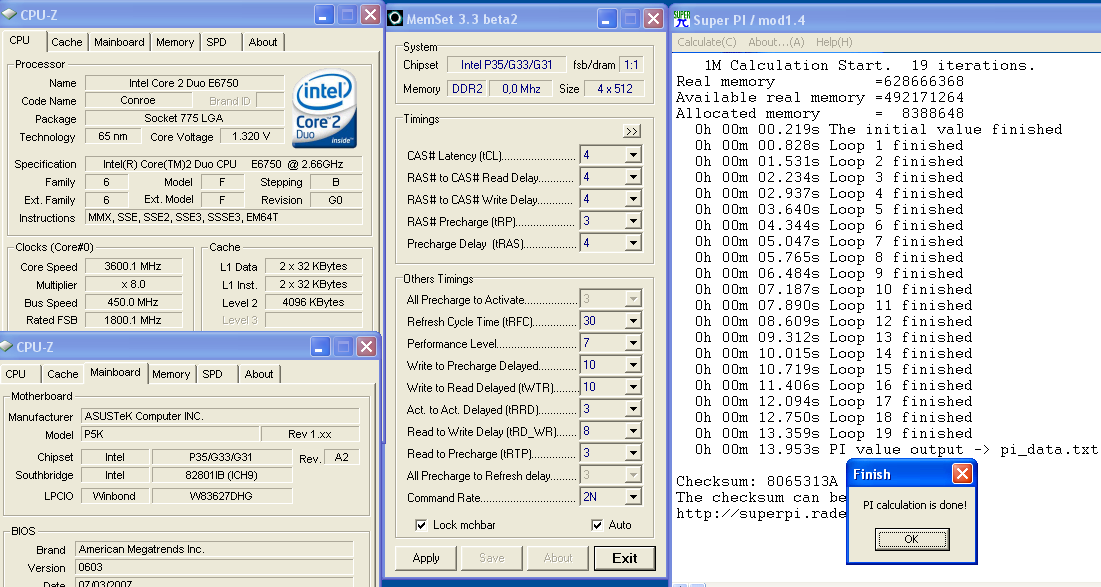Screen dimensions: 1101x587
Task: Open the About...(A) menu in Super PI
Action: coord(776,42)
